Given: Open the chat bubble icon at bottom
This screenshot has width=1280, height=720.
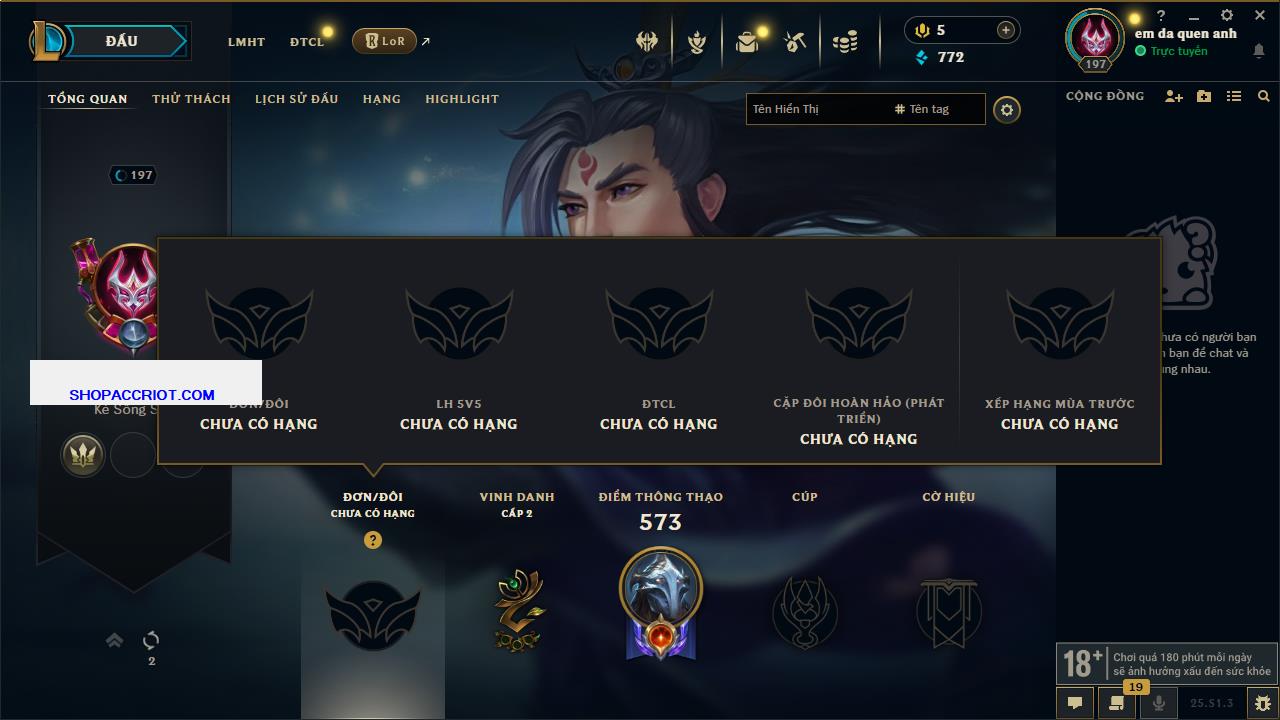Looking at the screenshot, I should pos(1075,703).
